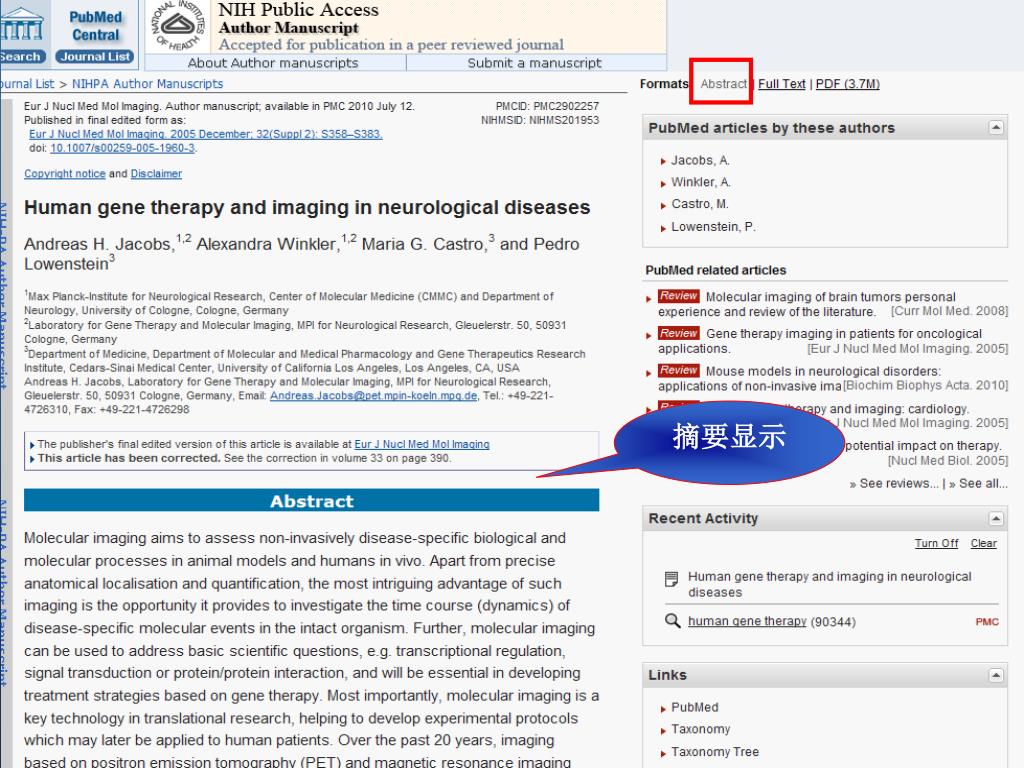Show articles by Jacobs, A.
Viewport: 1024px width, 768px height.
coord(700,160)
